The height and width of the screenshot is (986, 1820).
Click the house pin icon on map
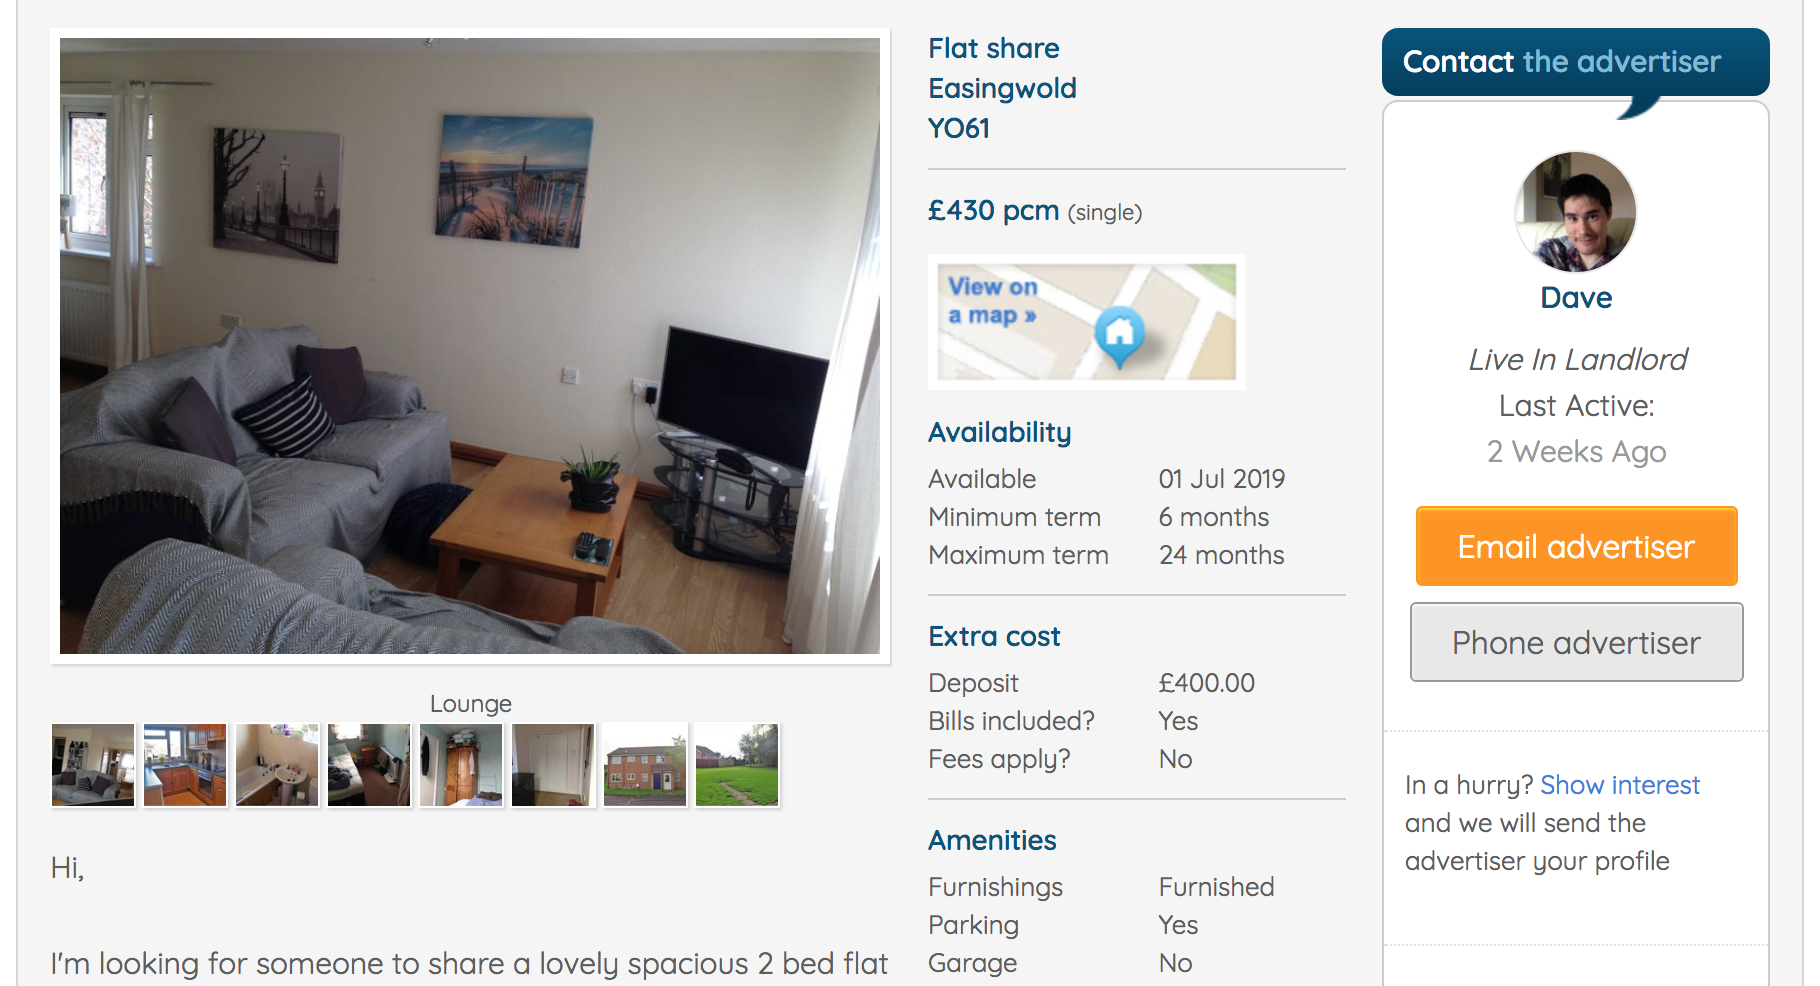click(1119, 335)
